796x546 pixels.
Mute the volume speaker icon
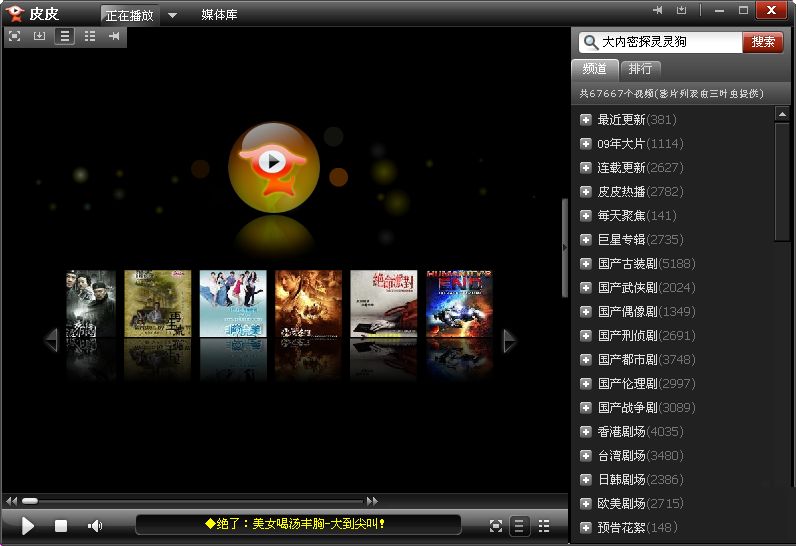tap(95, 525)
